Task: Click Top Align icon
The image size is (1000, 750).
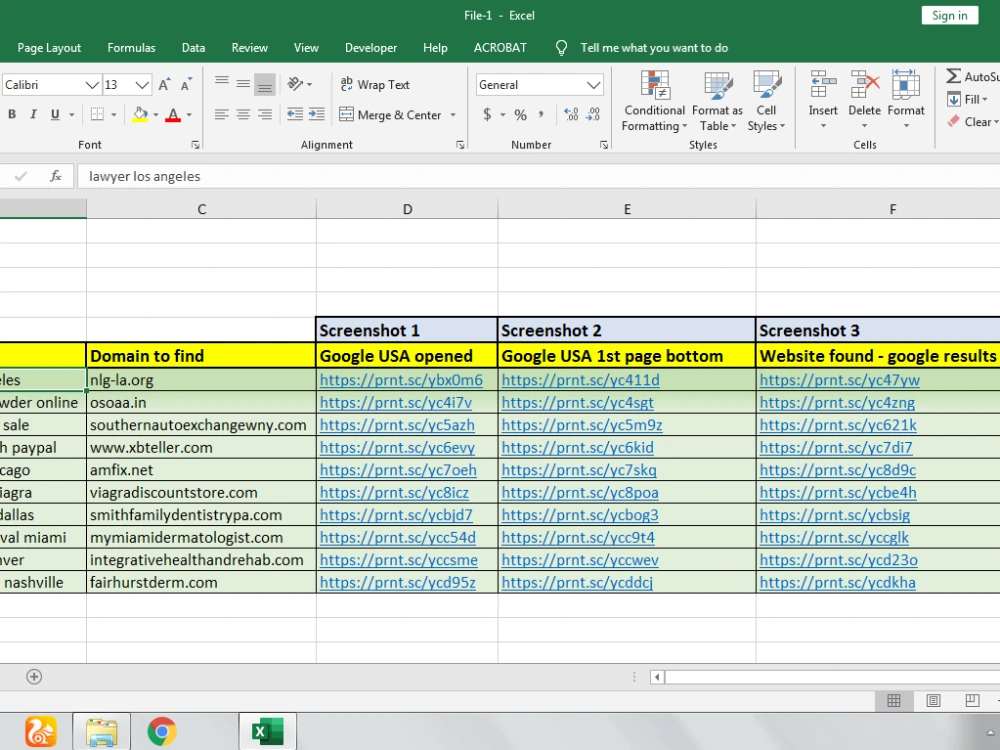Action: (221, 84)
